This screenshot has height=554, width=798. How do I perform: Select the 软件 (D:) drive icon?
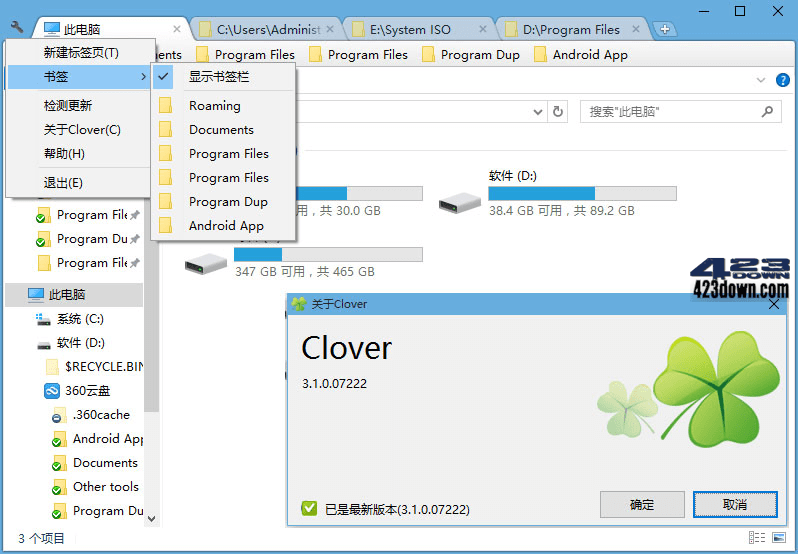click(x=460, y=202)
